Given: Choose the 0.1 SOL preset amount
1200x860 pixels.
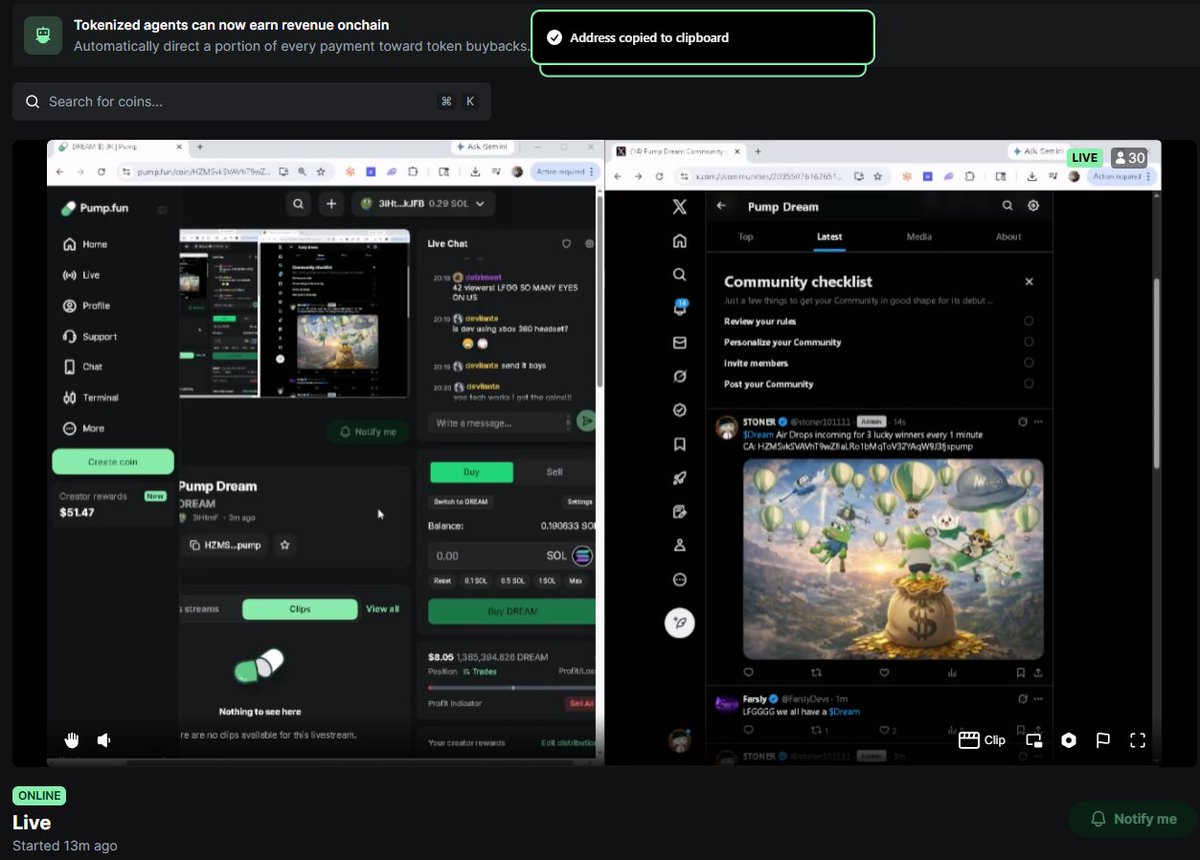Looking at the screenshot, I should click(x=477, y=581).
